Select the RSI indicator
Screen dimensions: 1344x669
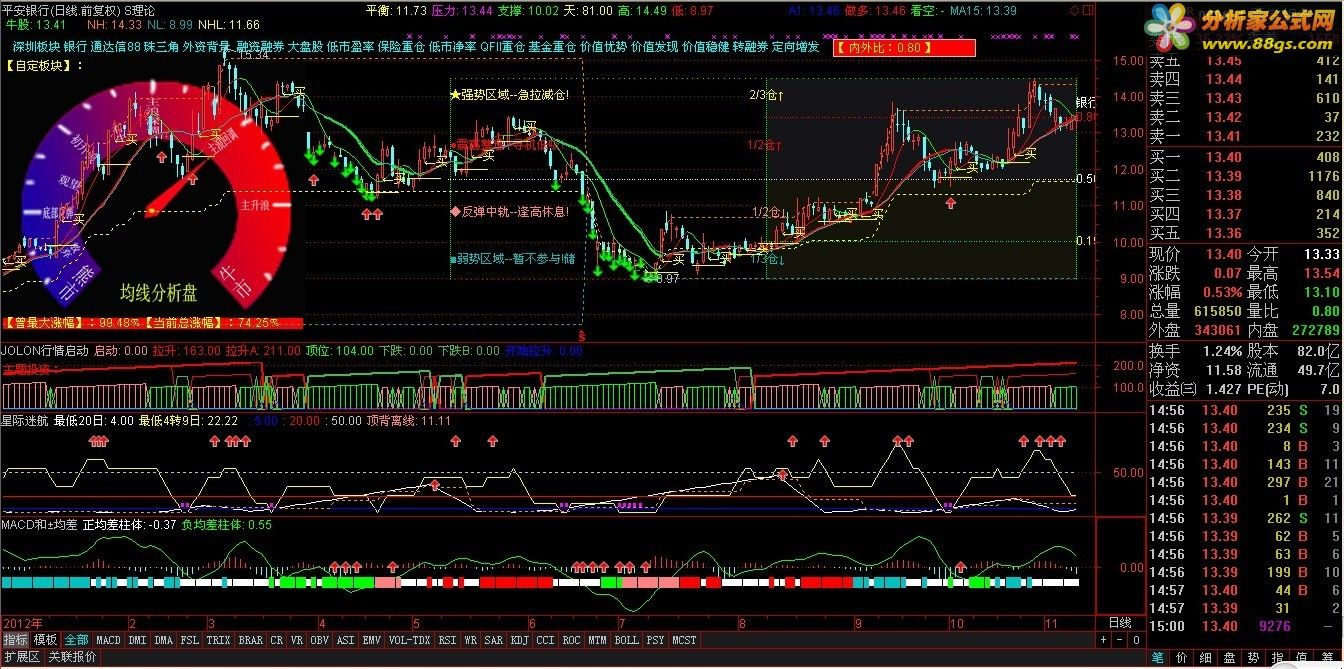click(x=448, y=640)
